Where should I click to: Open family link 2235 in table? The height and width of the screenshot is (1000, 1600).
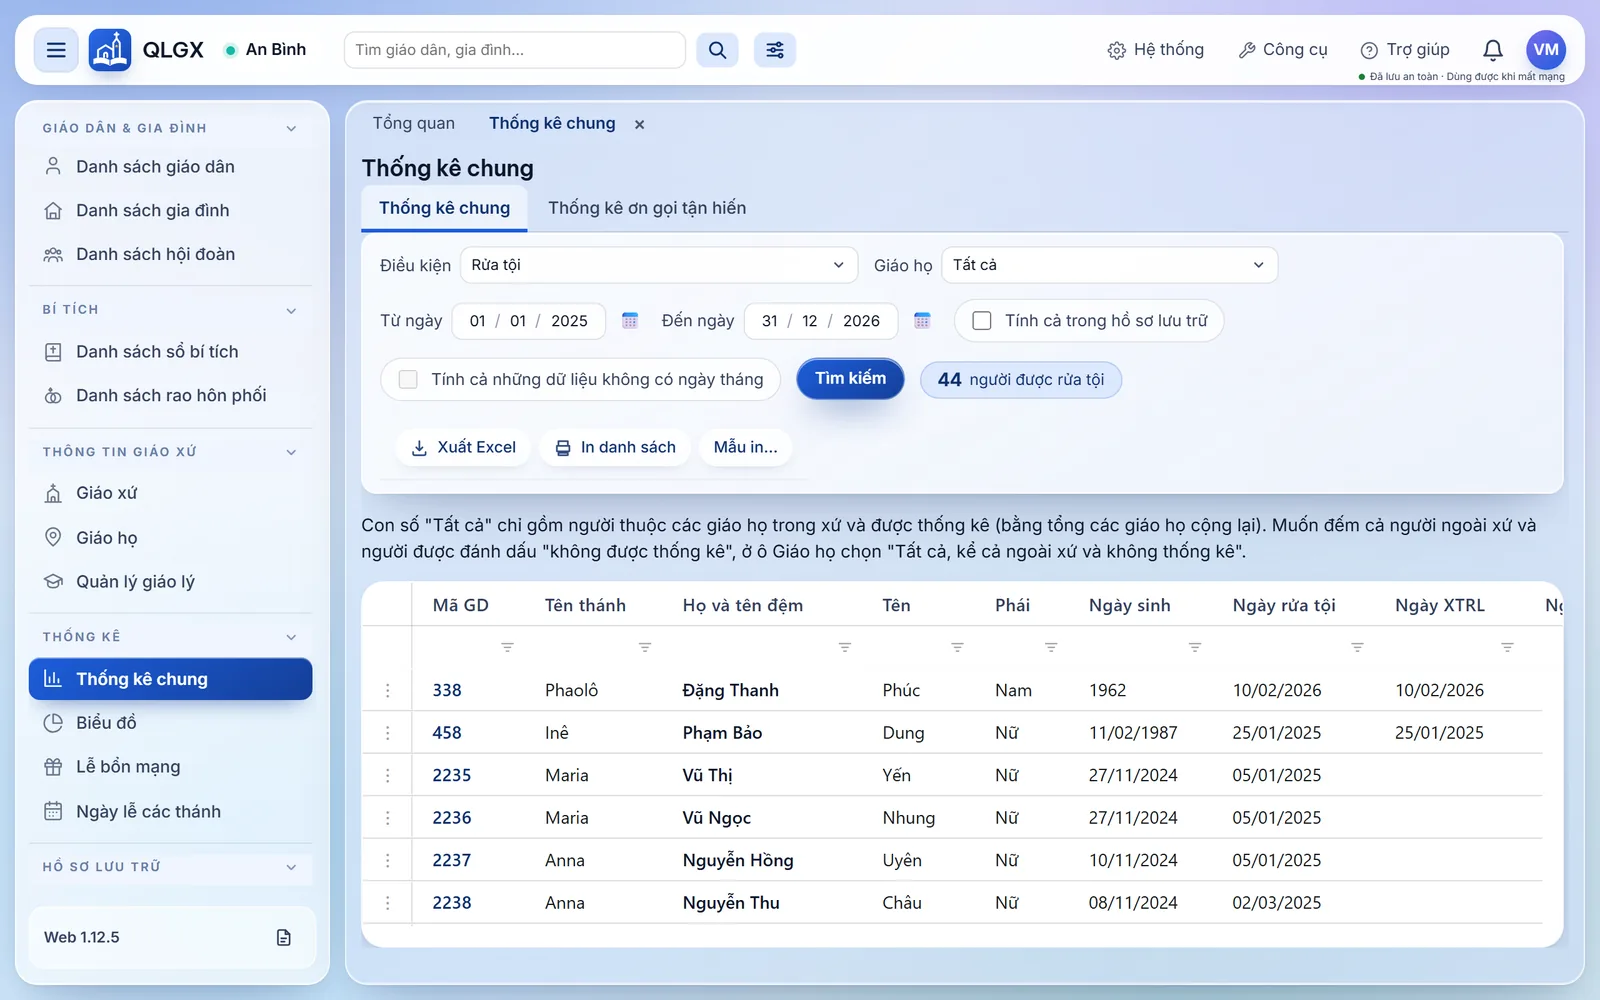[452, 775]
